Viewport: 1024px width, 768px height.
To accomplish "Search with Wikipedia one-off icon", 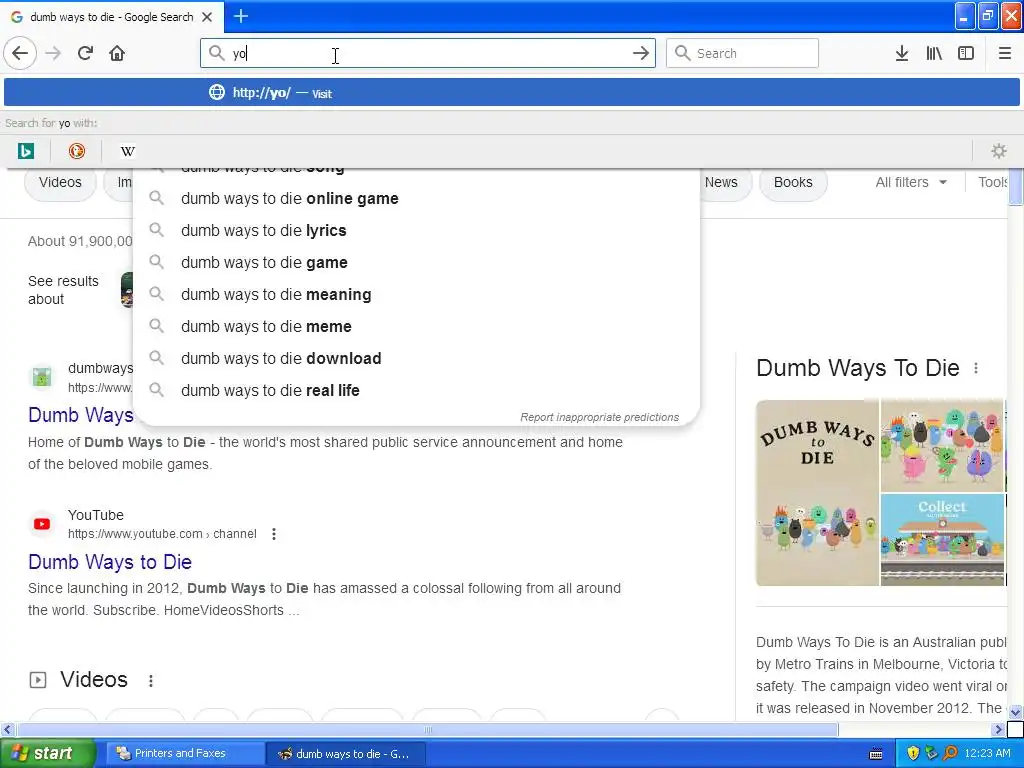I will [x=127, y=152].
